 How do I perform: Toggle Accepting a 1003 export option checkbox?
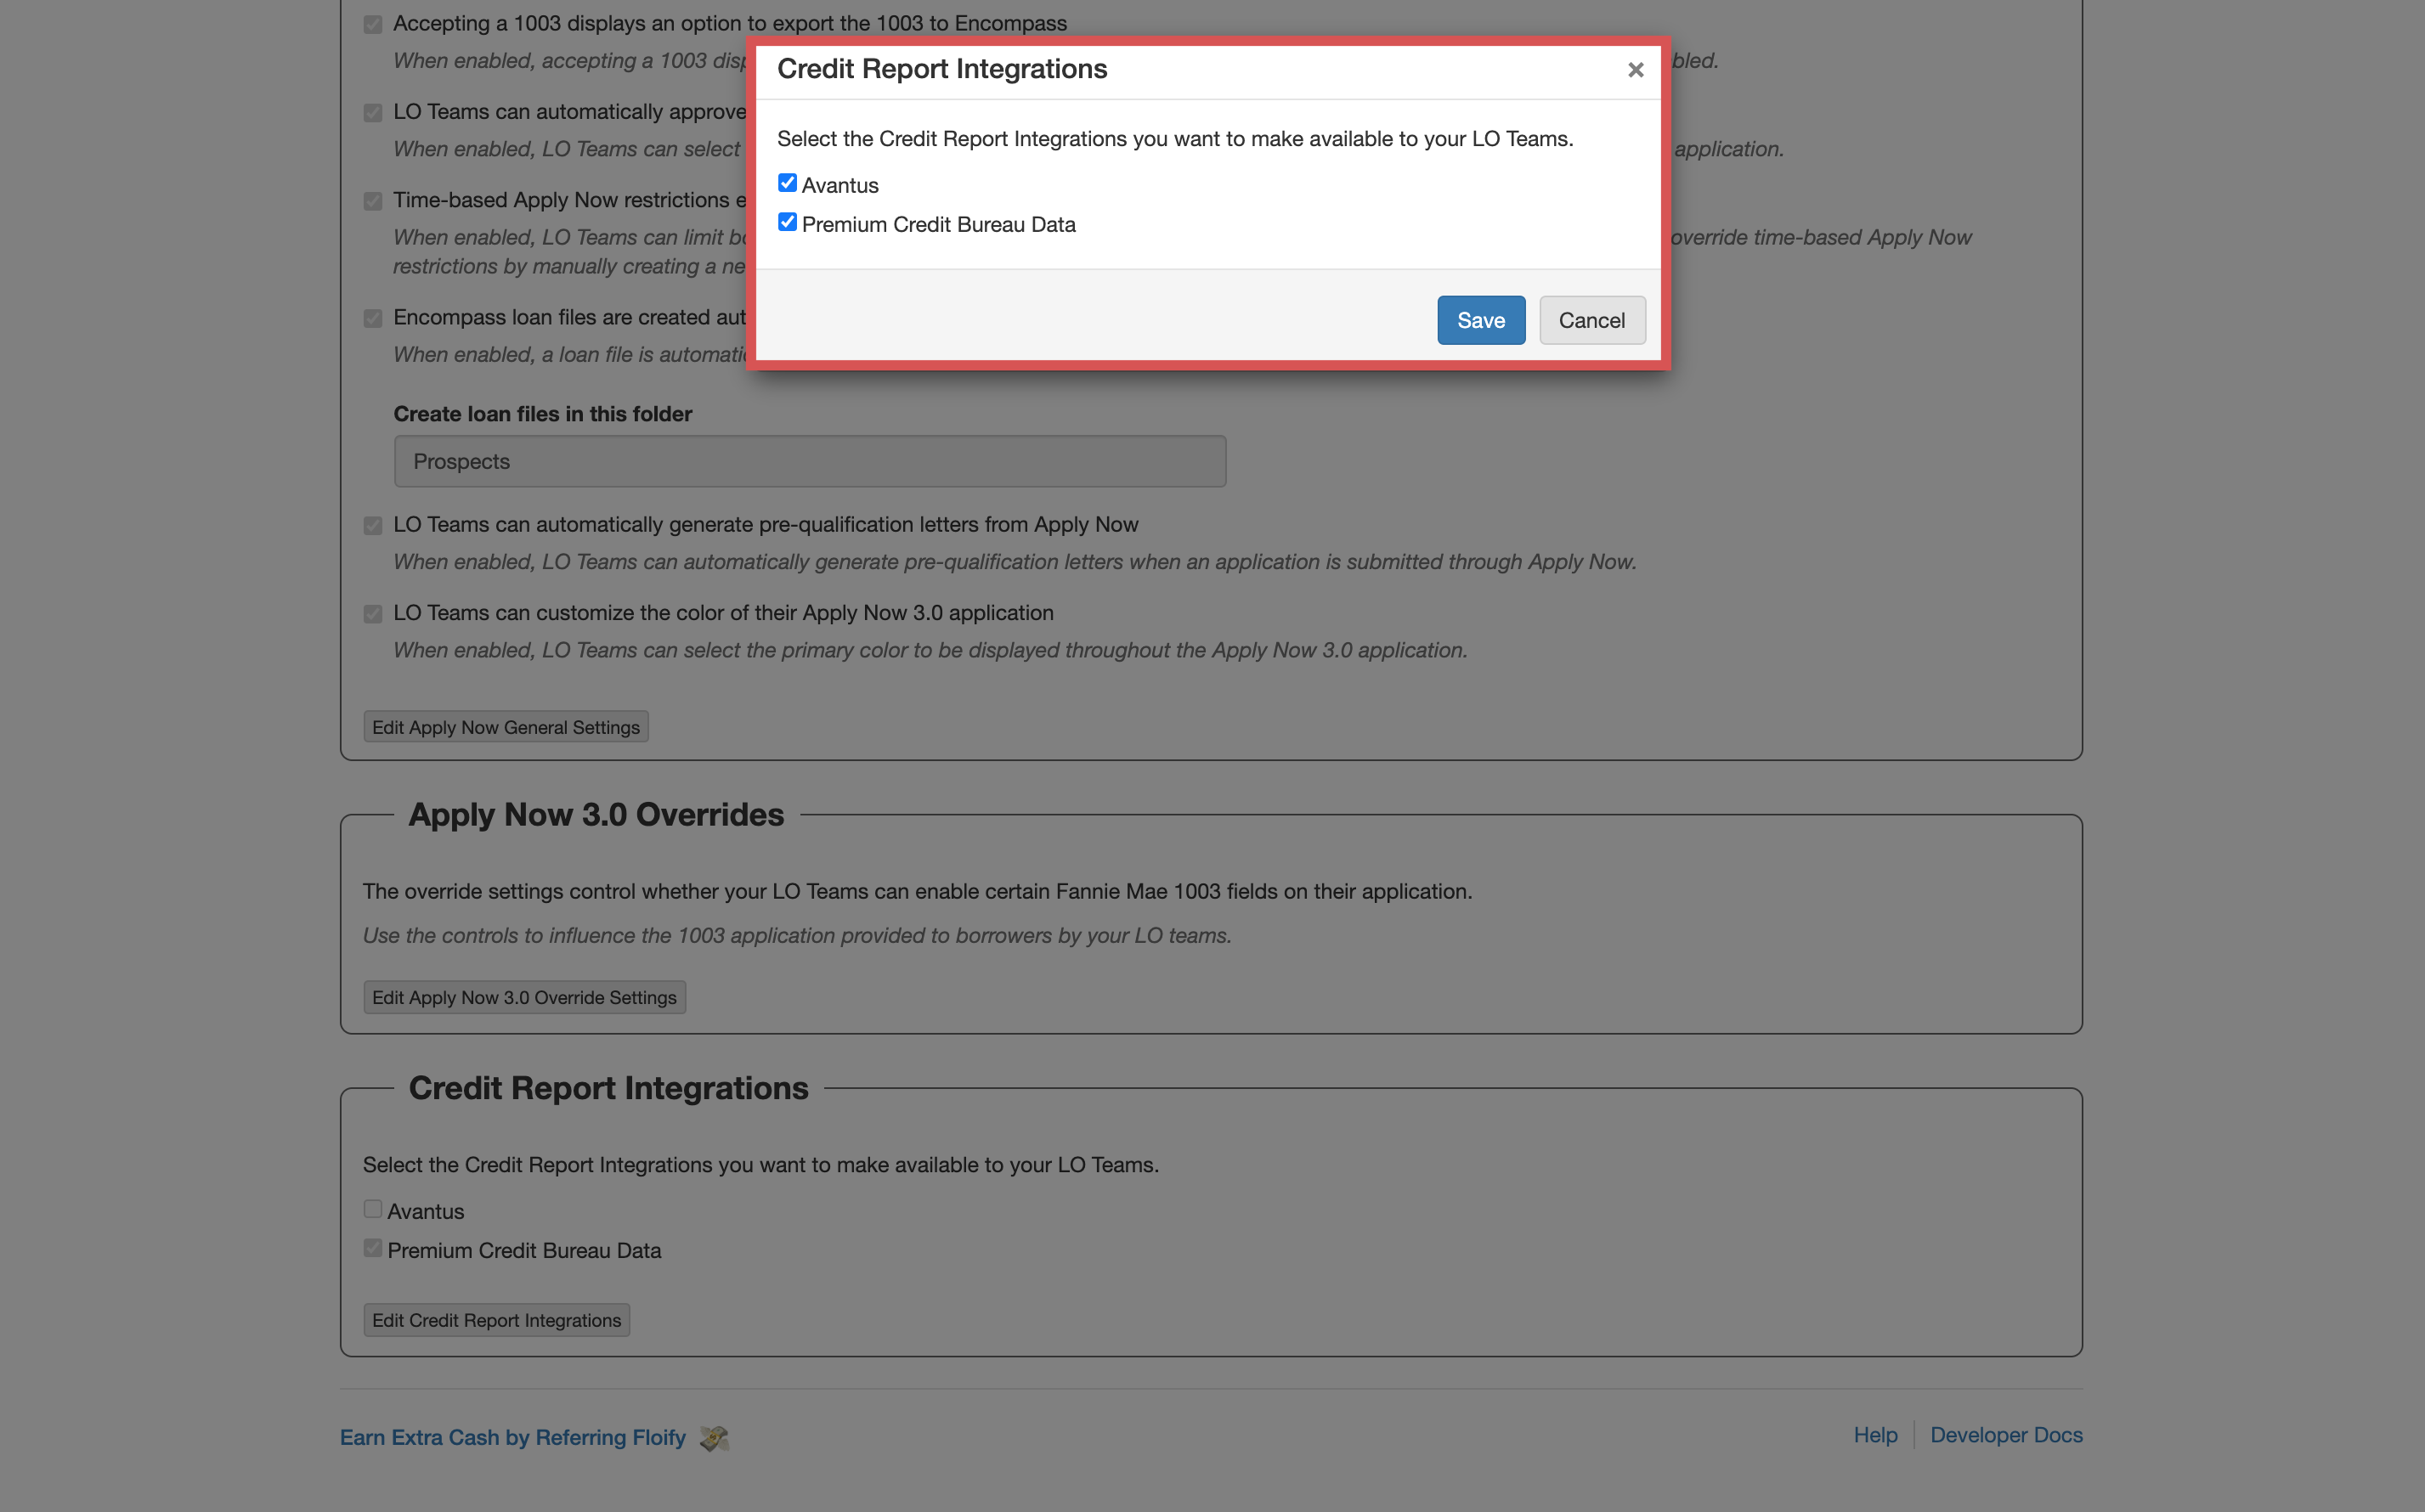click(x=373, y=24)
